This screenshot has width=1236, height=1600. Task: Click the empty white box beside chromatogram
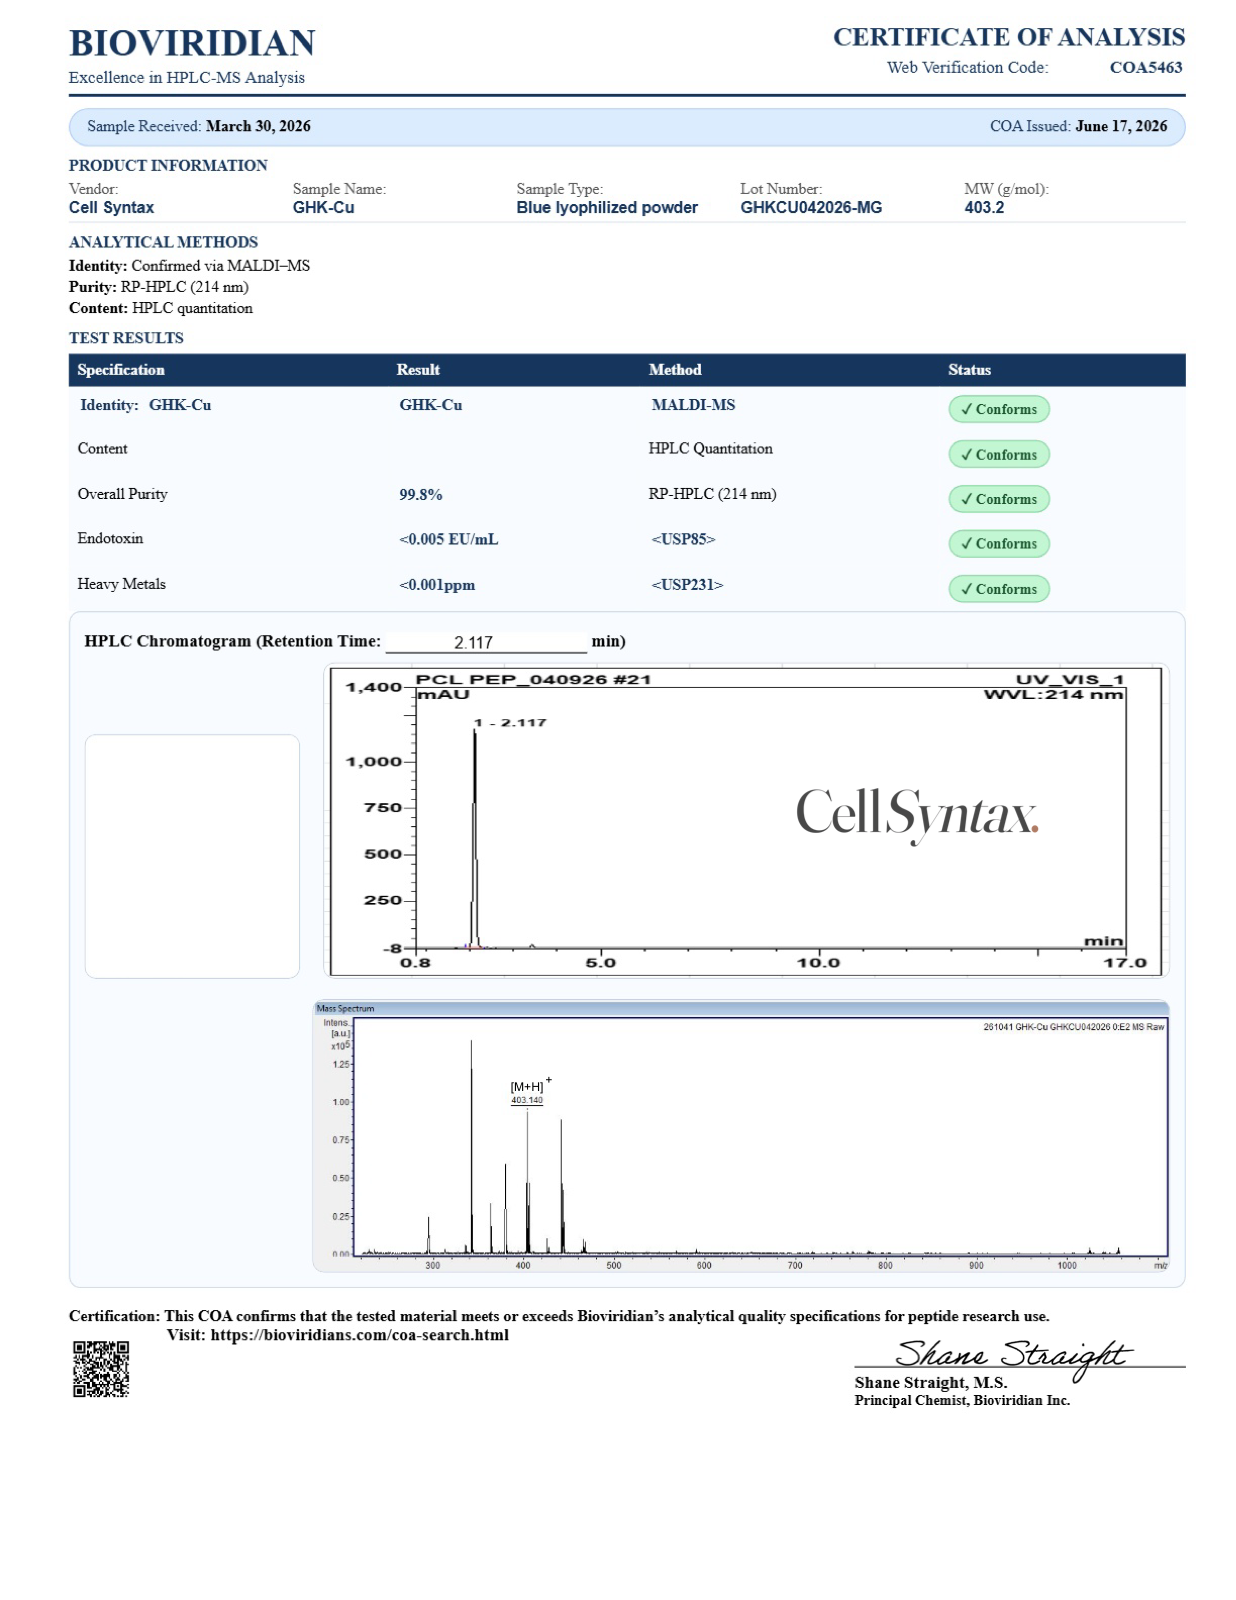click(x=192, y=856)
